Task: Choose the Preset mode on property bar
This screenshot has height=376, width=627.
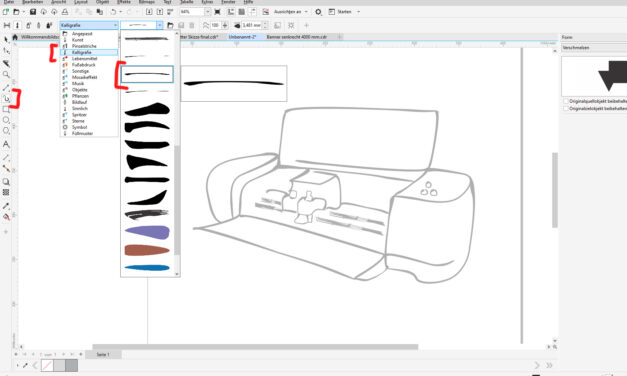Action: (x=7, y=25)
